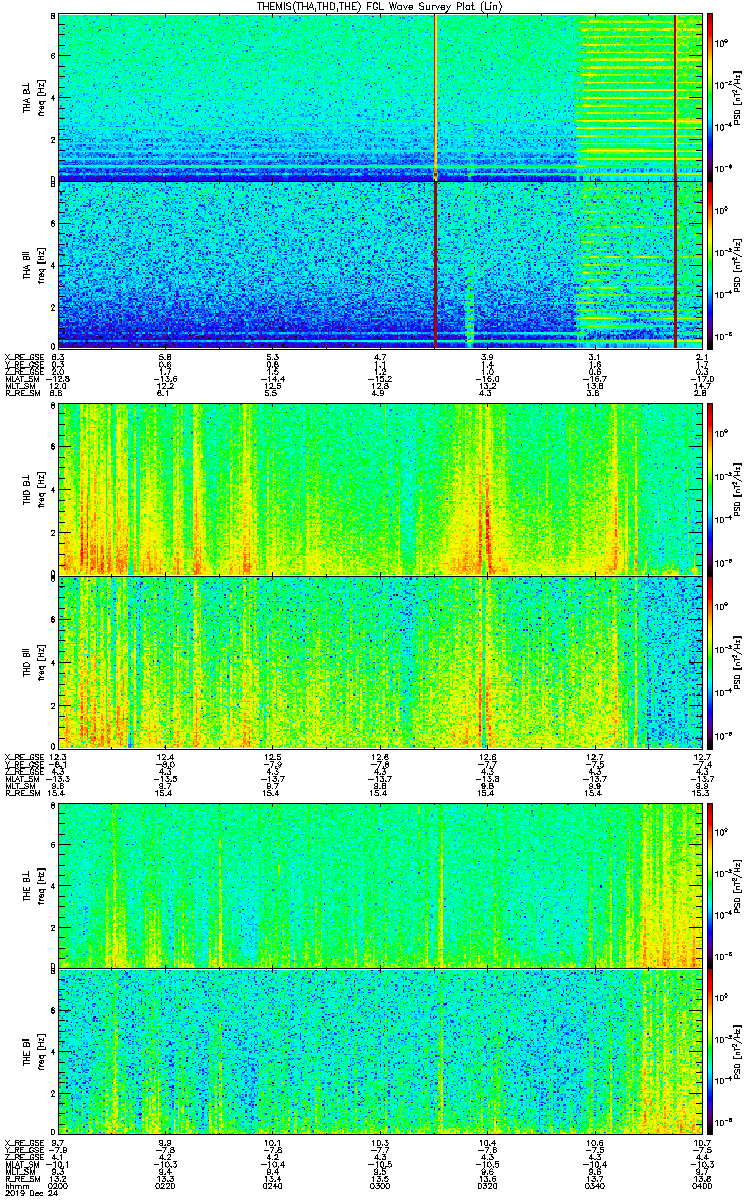Select the THE B-parallel color bar

709,1052
